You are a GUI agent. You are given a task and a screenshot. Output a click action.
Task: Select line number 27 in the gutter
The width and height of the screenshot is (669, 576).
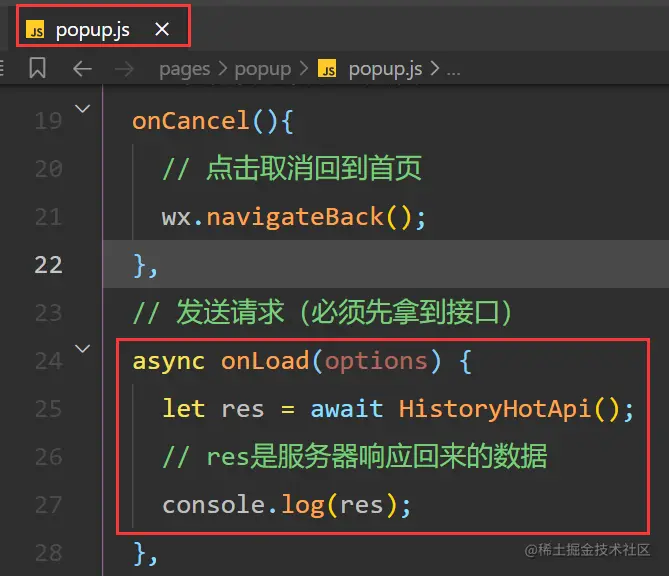pyautogui.click(x=49, y=505)
